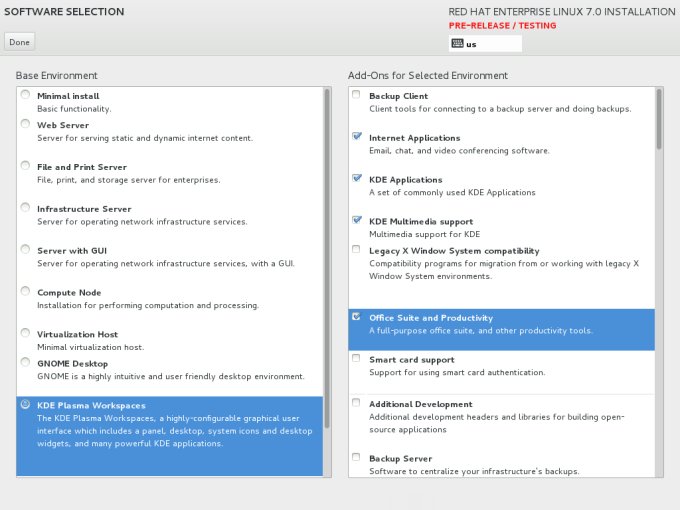Click the 'KDE Applications' label text

(x=406, y=180)
